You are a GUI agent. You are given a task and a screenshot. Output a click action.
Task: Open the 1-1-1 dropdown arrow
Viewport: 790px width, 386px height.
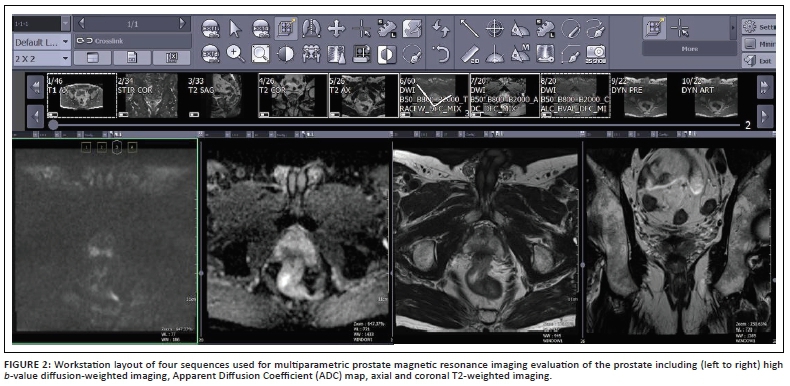click(65, 24)
